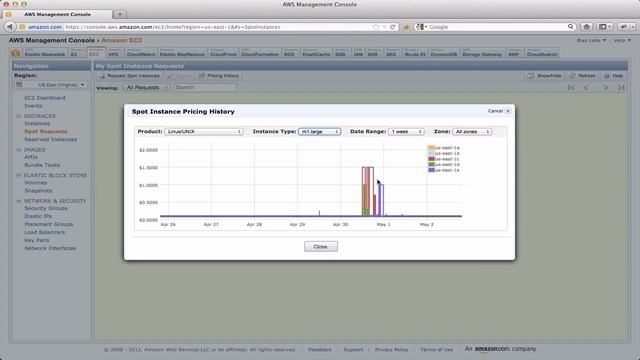Click us-east-1a legend color swatch
The image size is (640, 360).
[431, 147]
